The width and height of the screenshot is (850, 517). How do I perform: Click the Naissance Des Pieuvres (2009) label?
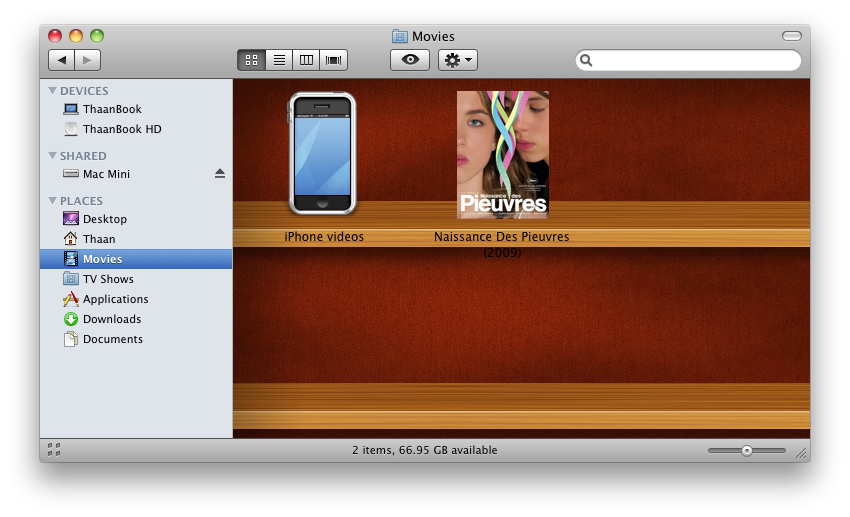pos(502,244)
